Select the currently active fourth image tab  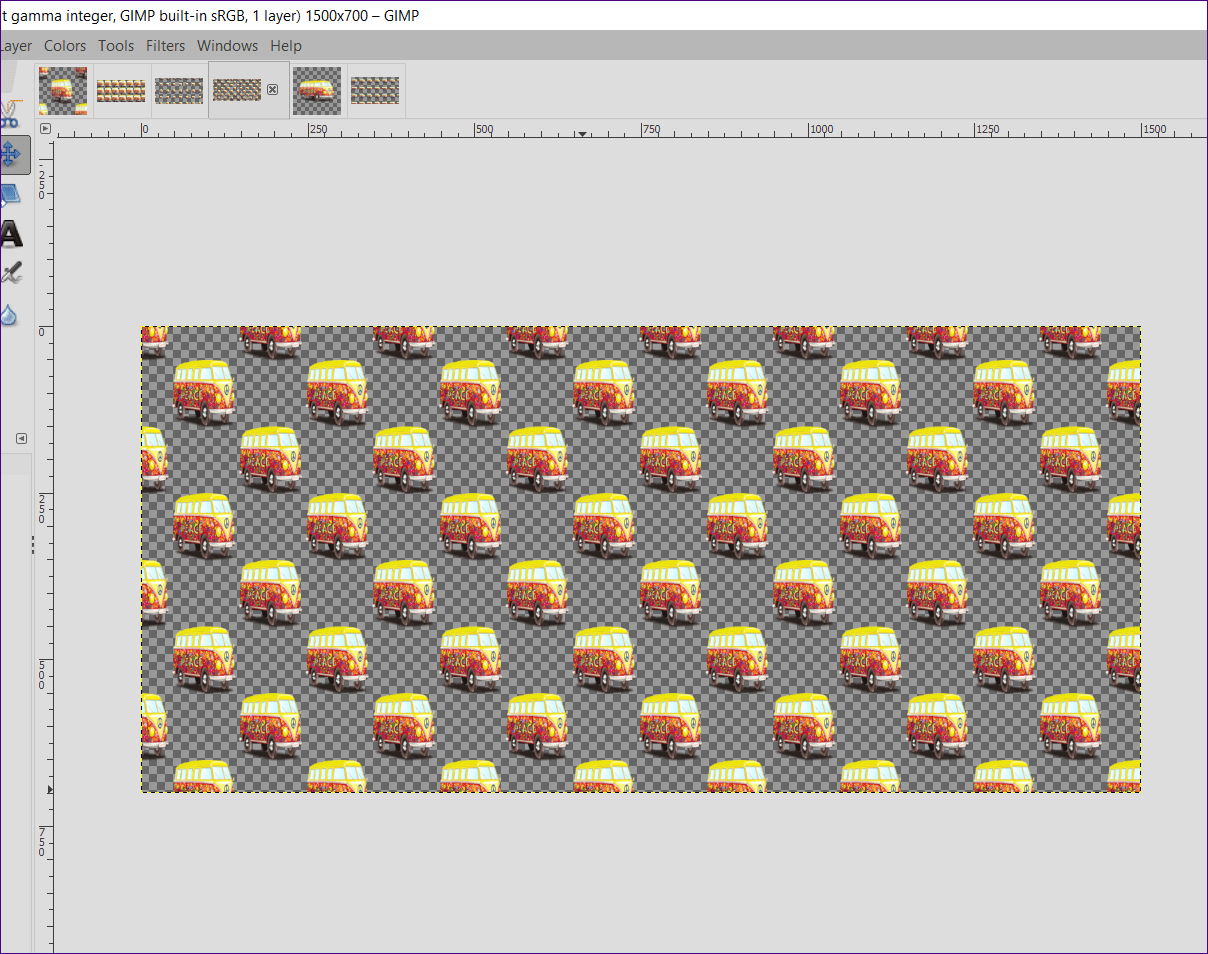237,90
